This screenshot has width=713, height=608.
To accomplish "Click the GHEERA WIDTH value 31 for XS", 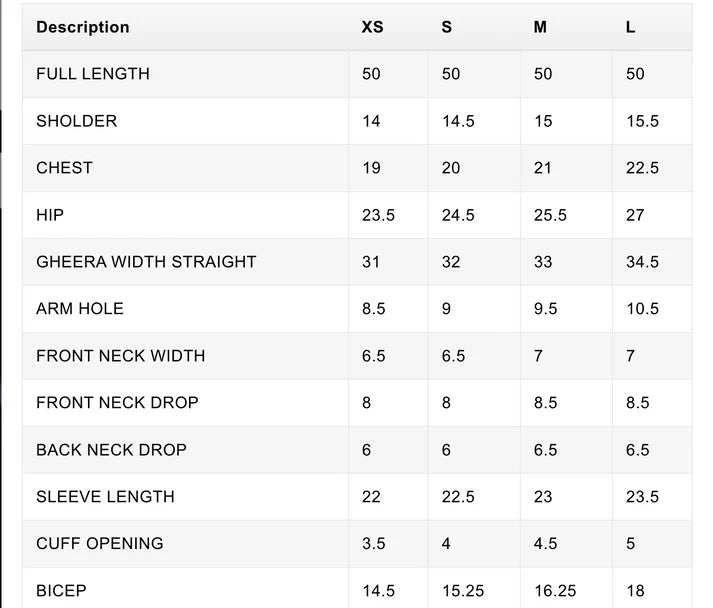I will coord(371,262).
